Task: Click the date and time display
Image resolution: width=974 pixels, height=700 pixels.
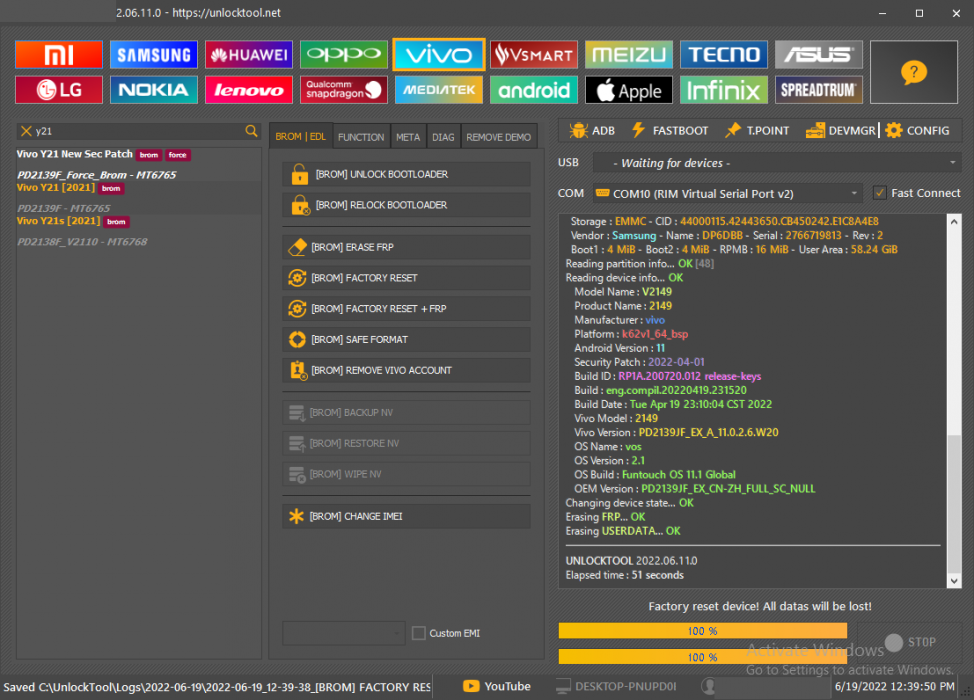Action: click(x=894, y=686)
